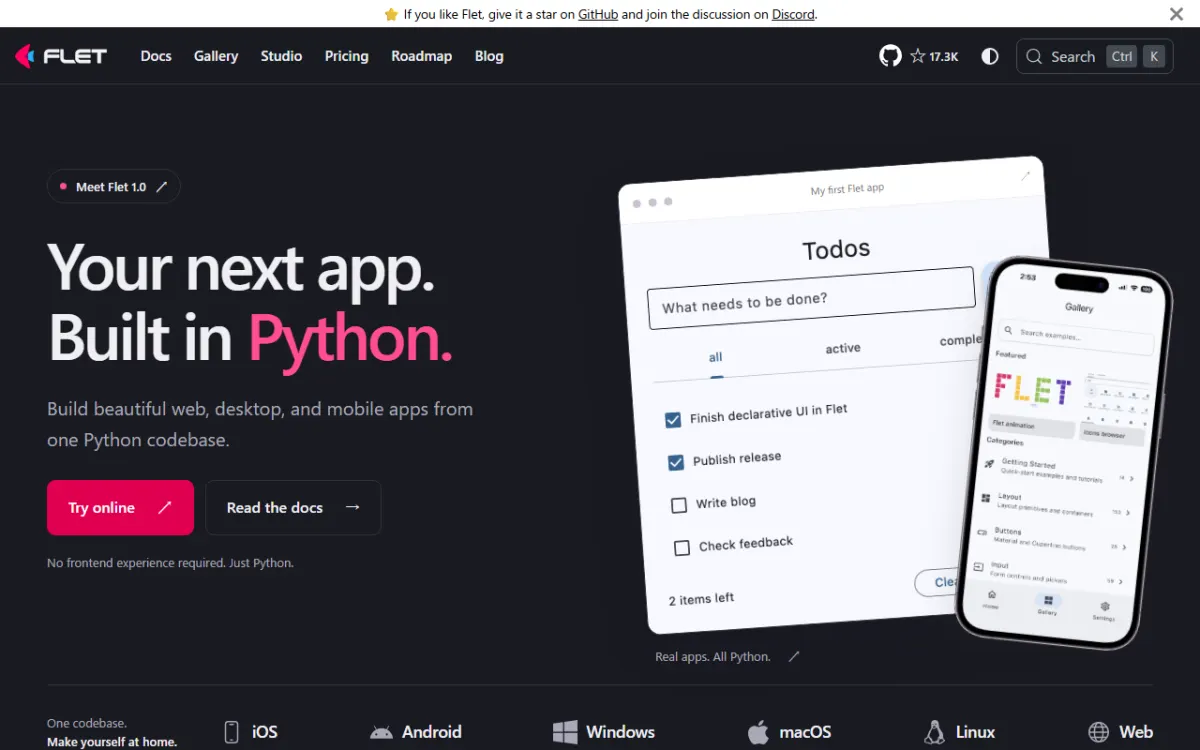Click the 'Read the docs' button
1200x750 pixels.
tap(293, 508)
